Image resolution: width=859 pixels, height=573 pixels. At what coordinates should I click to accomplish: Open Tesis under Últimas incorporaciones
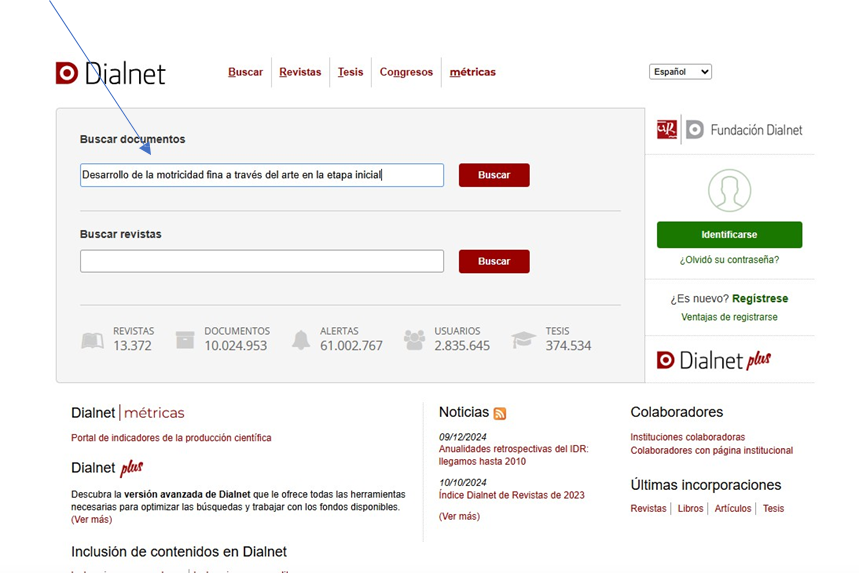[x=774, y=508]
